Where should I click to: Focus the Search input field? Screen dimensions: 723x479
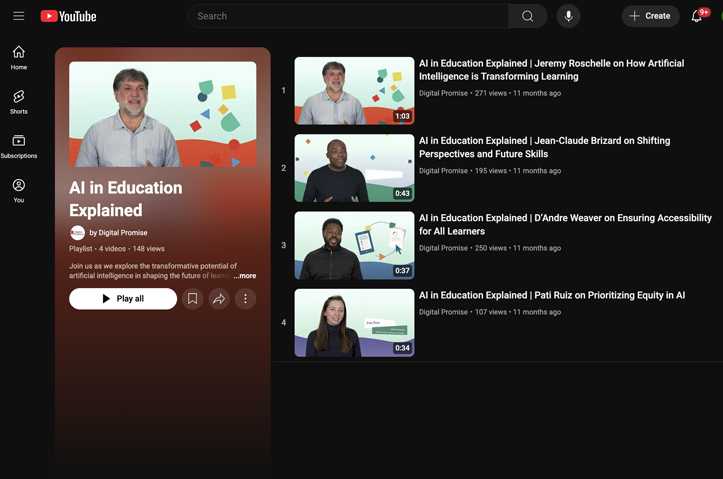[348, 16]
